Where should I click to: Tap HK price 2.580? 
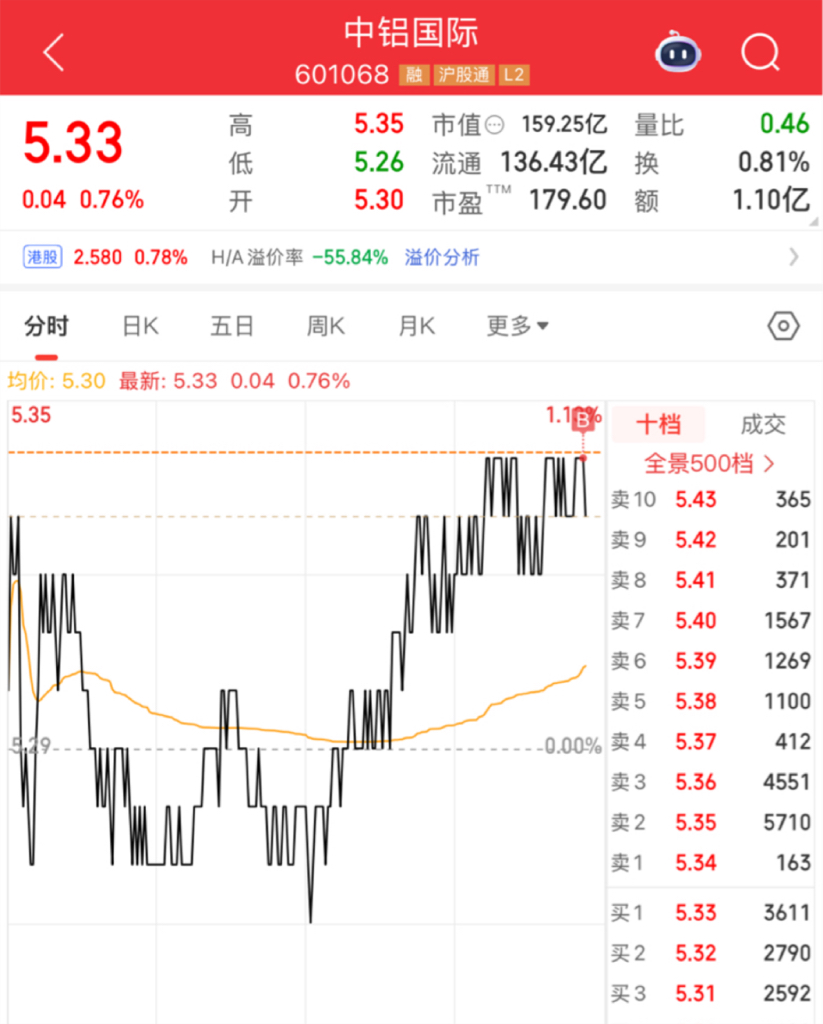click(x=97, y=257)
